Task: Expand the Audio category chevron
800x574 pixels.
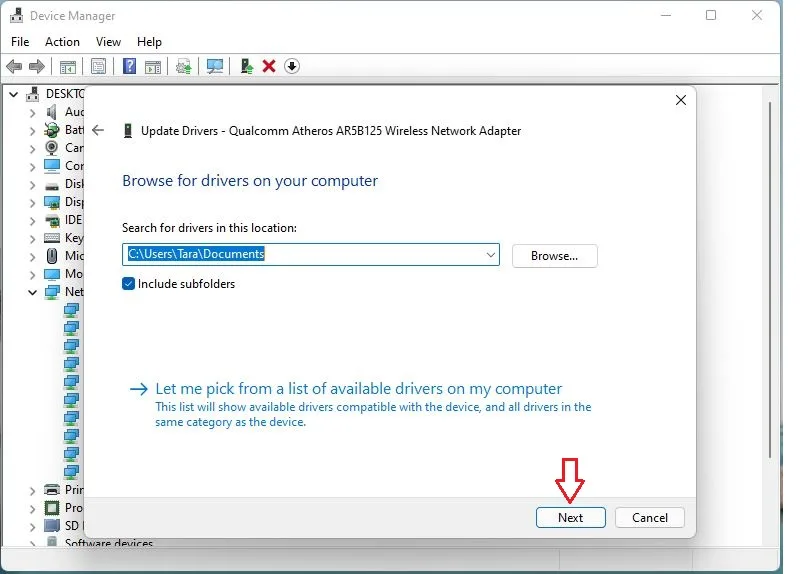Action: pos(32,113)
